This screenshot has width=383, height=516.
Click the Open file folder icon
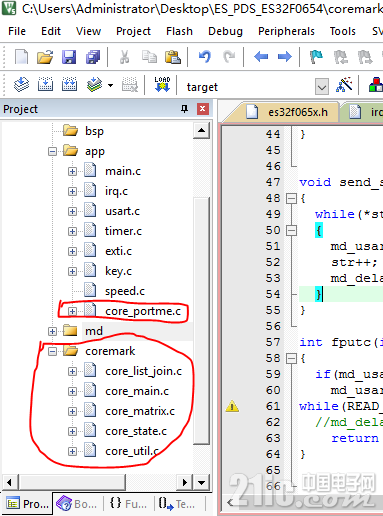tap(45, 57)
